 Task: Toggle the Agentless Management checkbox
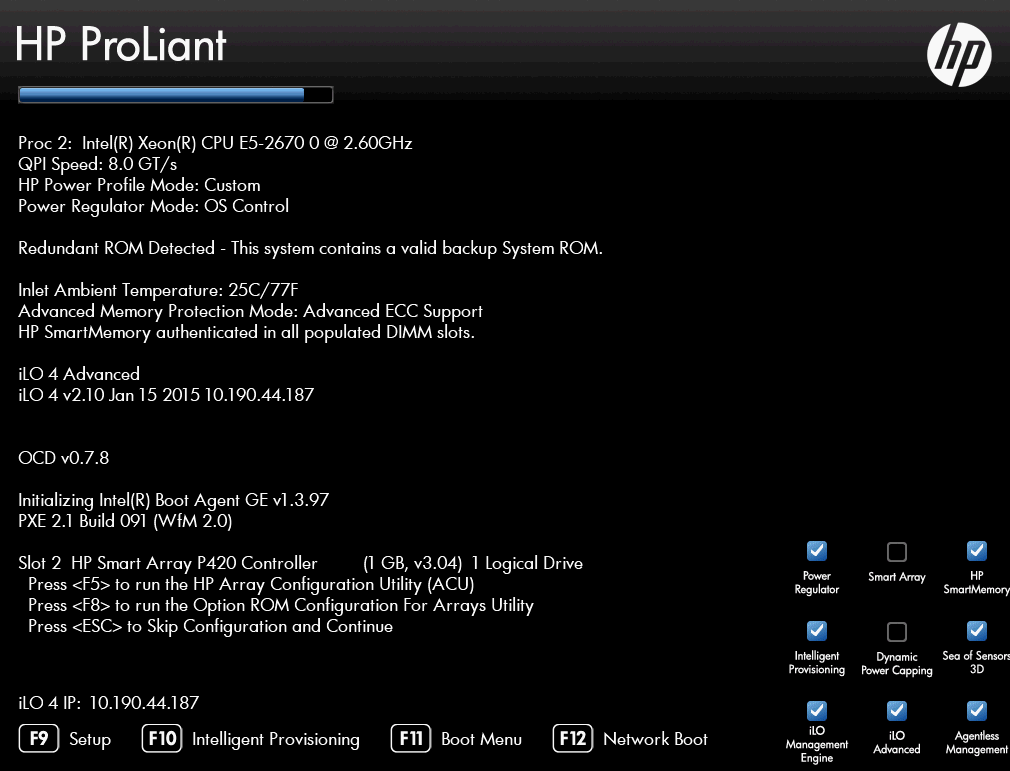977,711
